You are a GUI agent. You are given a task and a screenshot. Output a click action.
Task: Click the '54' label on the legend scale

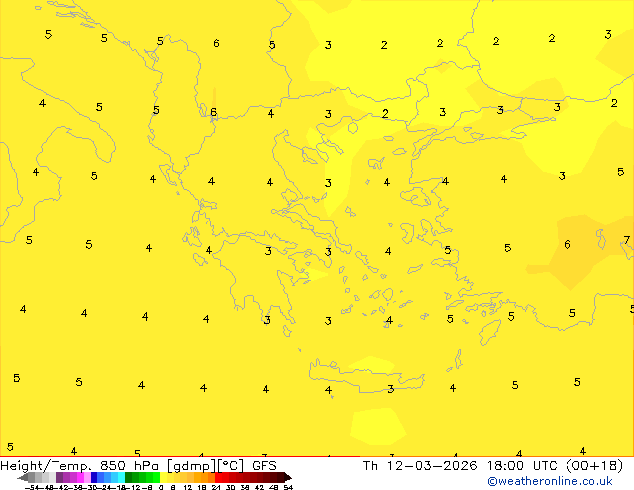click(288, 488)
